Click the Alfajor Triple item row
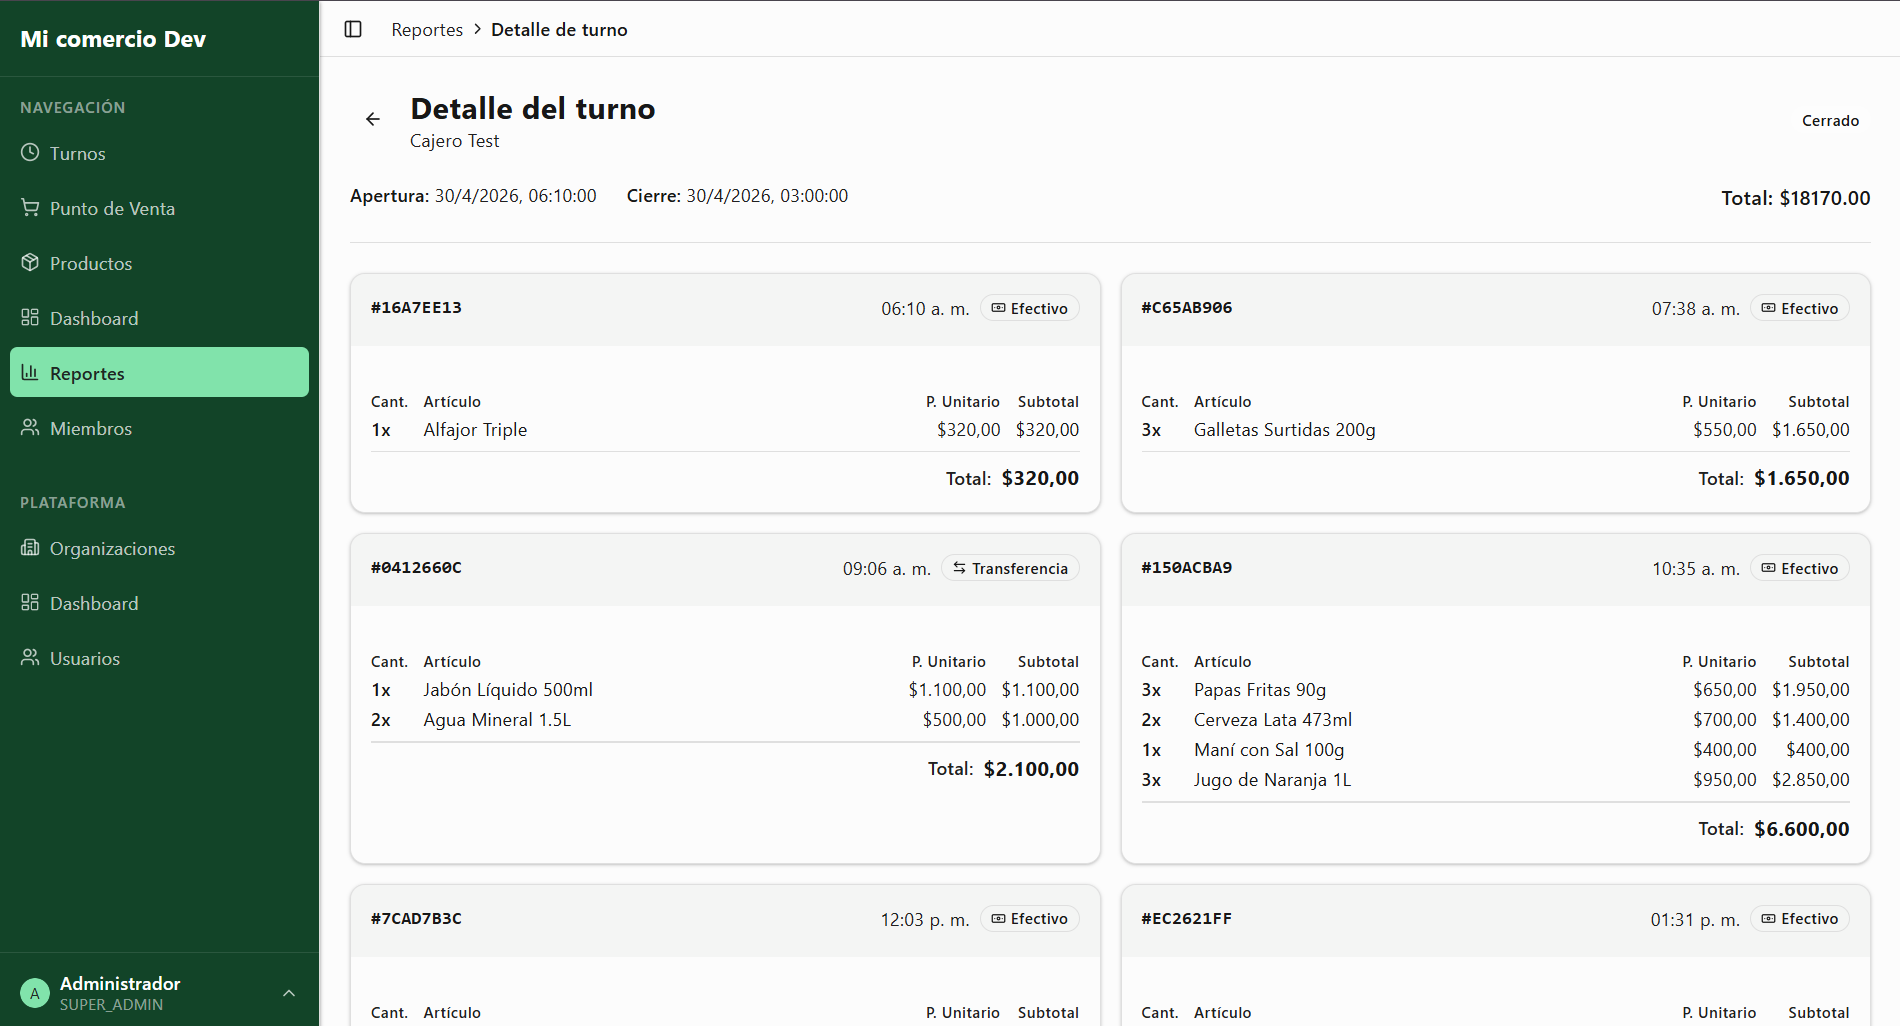 tap(725, 430)
